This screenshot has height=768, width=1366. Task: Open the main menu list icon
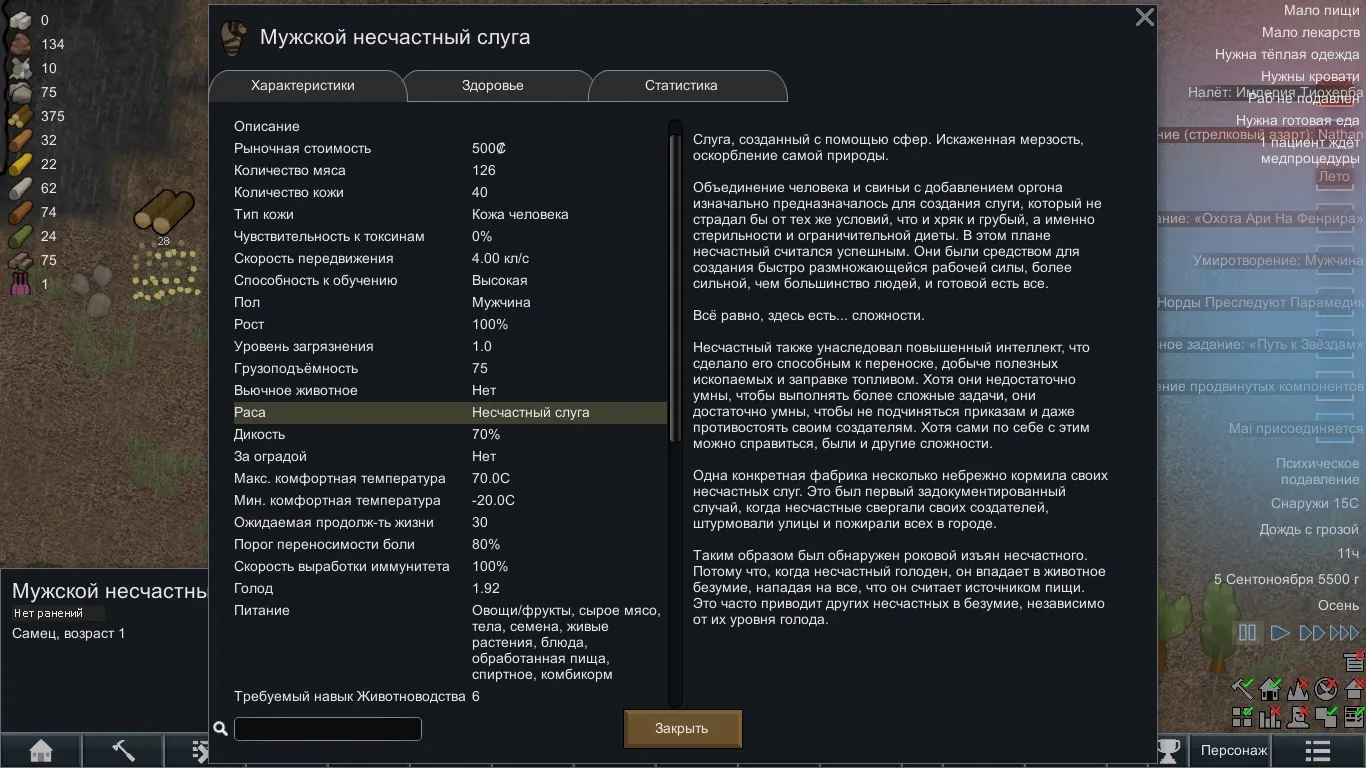click(1317, 750)
